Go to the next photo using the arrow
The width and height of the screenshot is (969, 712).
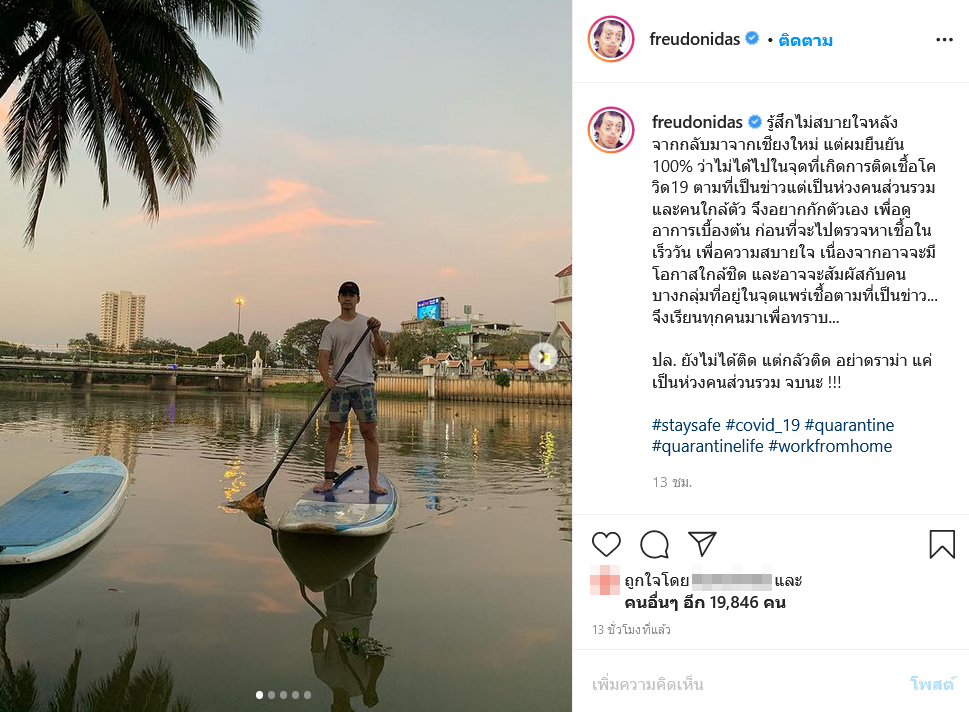[543, 356]
